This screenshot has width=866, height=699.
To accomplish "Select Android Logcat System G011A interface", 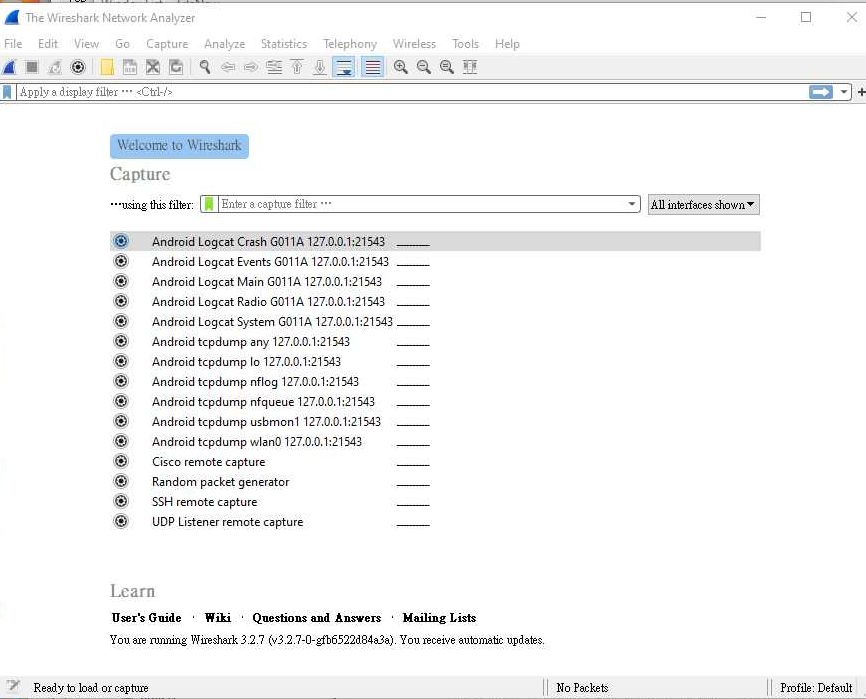I will (435, 321).
